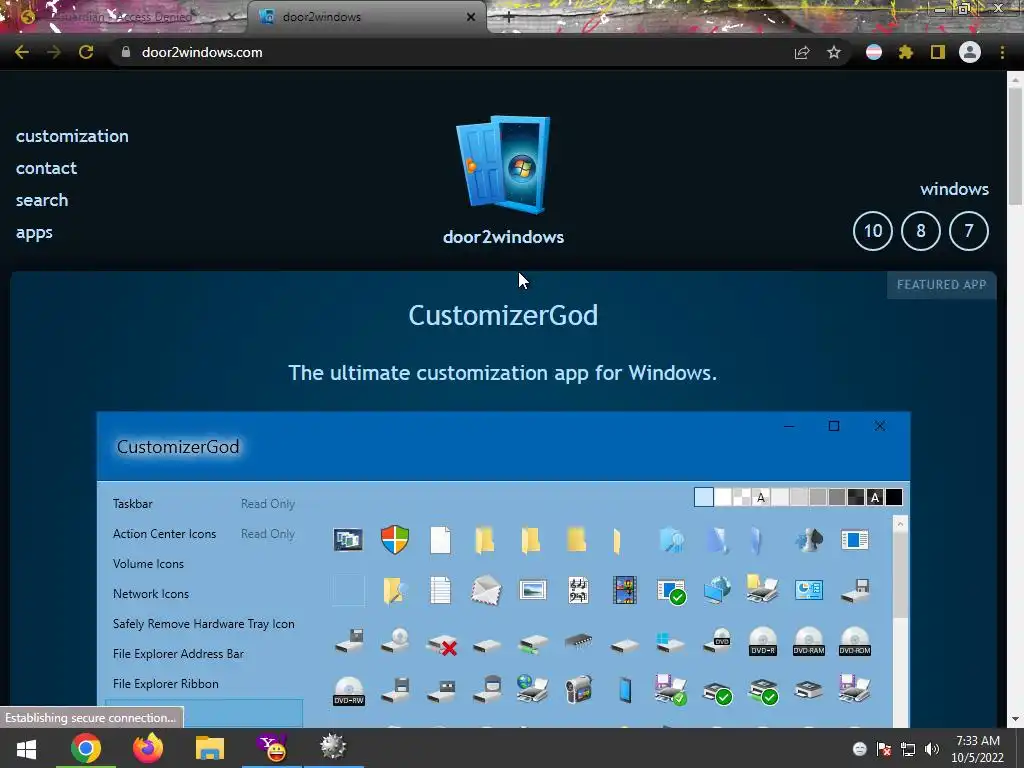The image size is (1024, 768).
Task: Open a new tab with plus button
Action: [x=509, y=18]
